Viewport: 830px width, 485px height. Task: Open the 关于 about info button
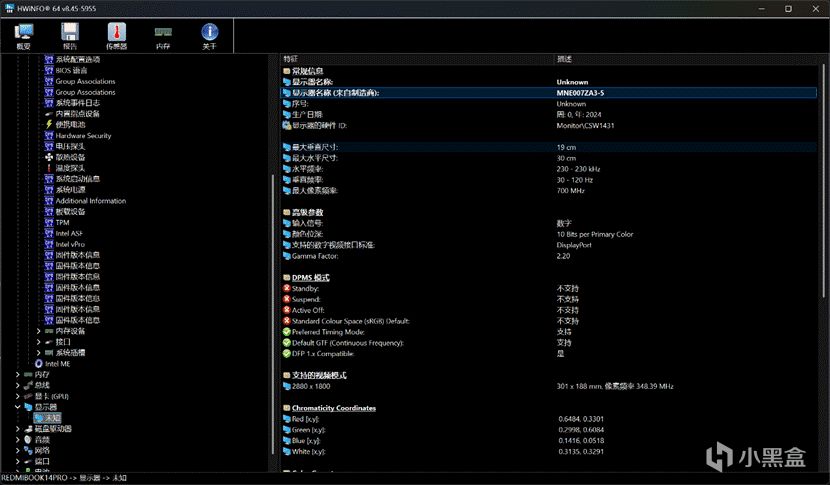(210, 36)
